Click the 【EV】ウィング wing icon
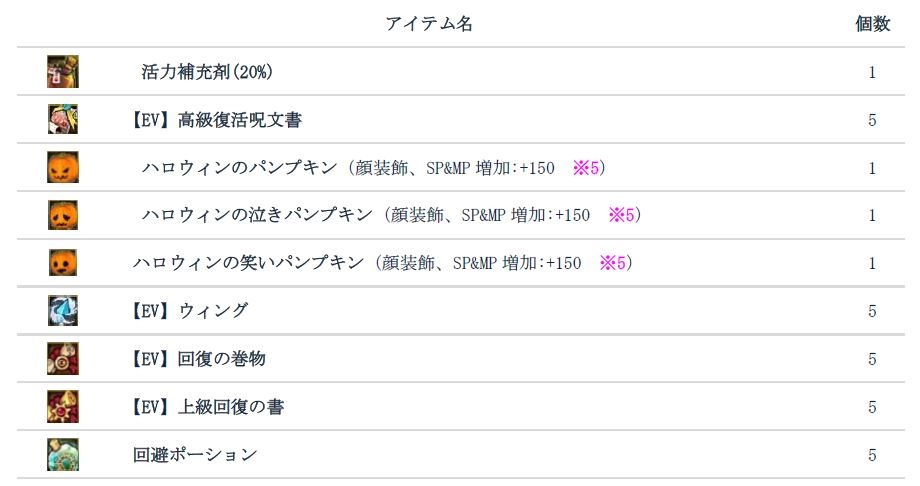 point(62,311)
